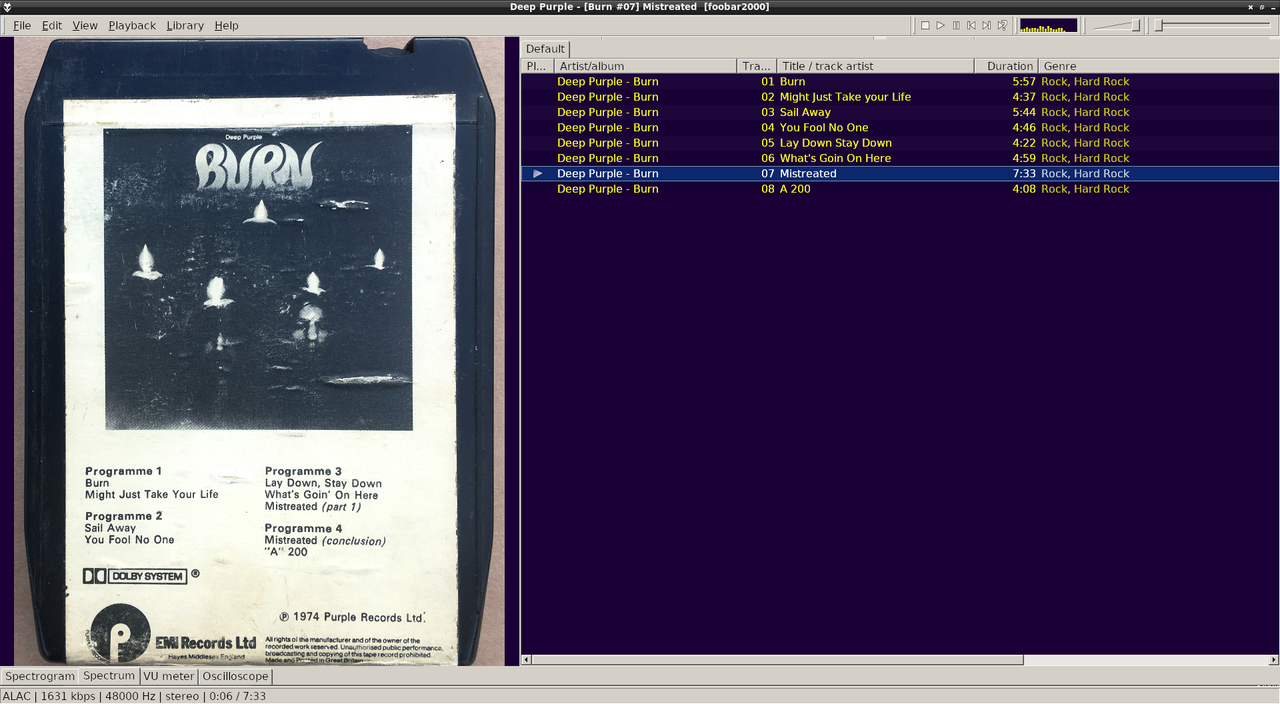Click the status bar playback info

coord(133,696)
